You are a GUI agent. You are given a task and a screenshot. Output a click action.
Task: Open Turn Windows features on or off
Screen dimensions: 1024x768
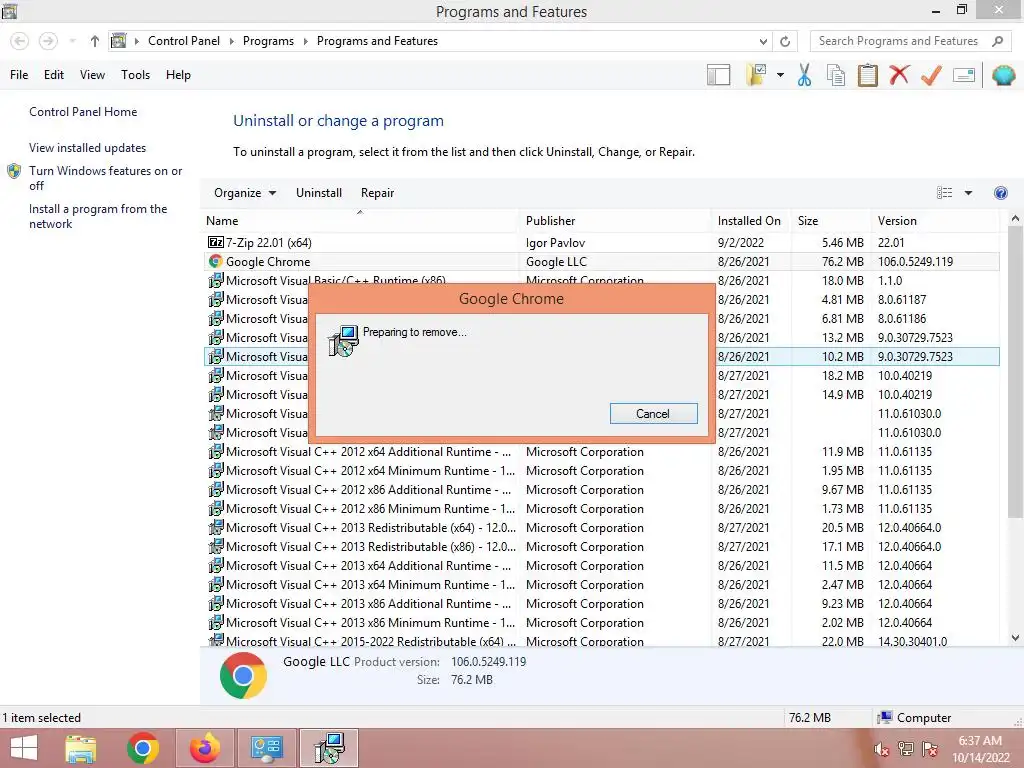click(105, 178)
